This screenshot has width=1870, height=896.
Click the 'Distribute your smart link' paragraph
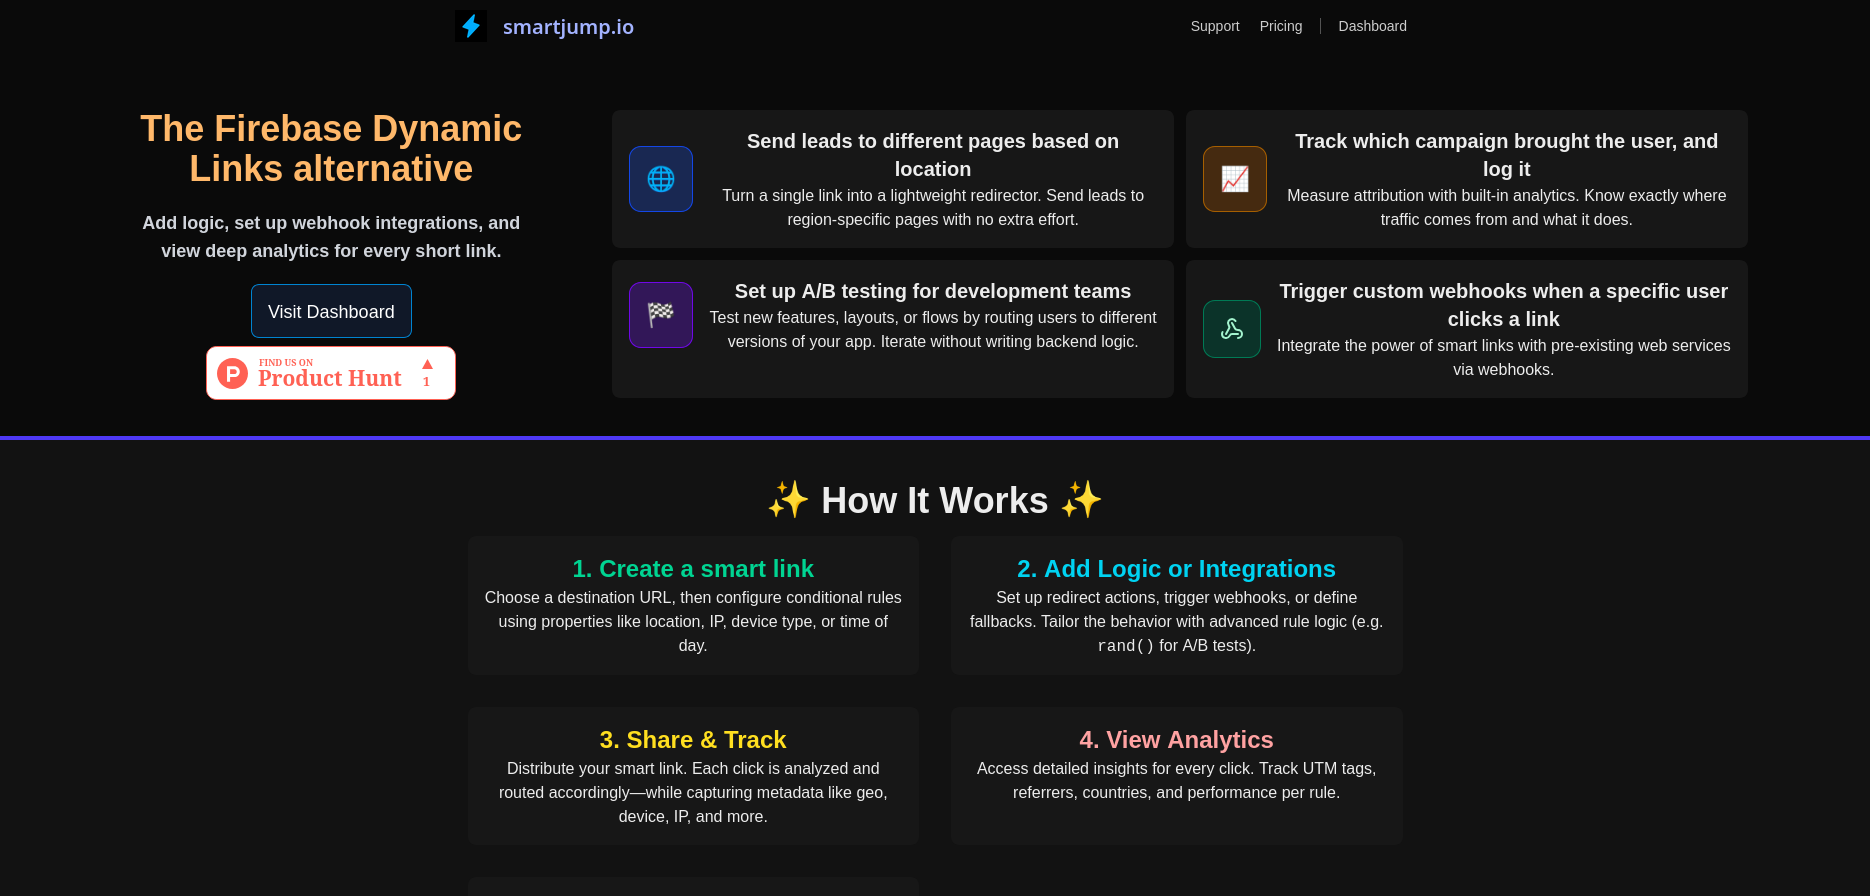click(693, 792)
